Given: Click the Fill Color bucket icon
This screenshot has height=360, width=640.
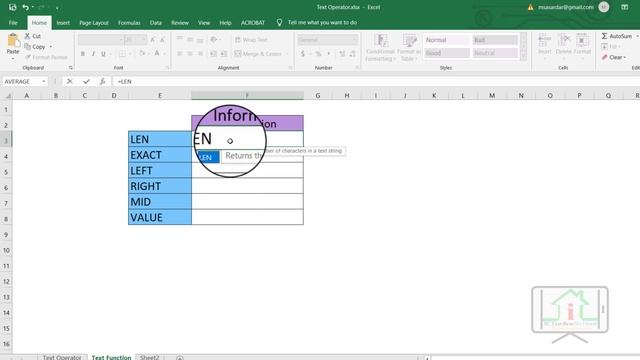Looking at the screenshot, I should (142, 53).
